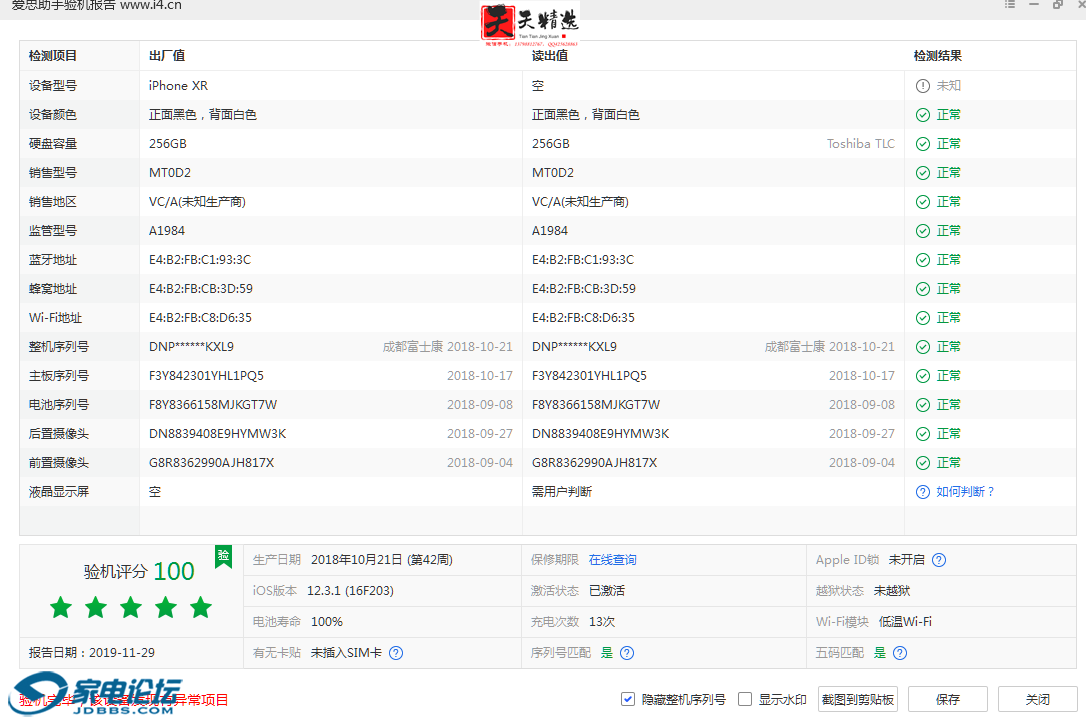The width and height of the screenshot is (1086, 723).
Task: Select factory cellular address E4:B2:FB:CB:3D:59
Action: pyautogui.click(x=200, y=289)
